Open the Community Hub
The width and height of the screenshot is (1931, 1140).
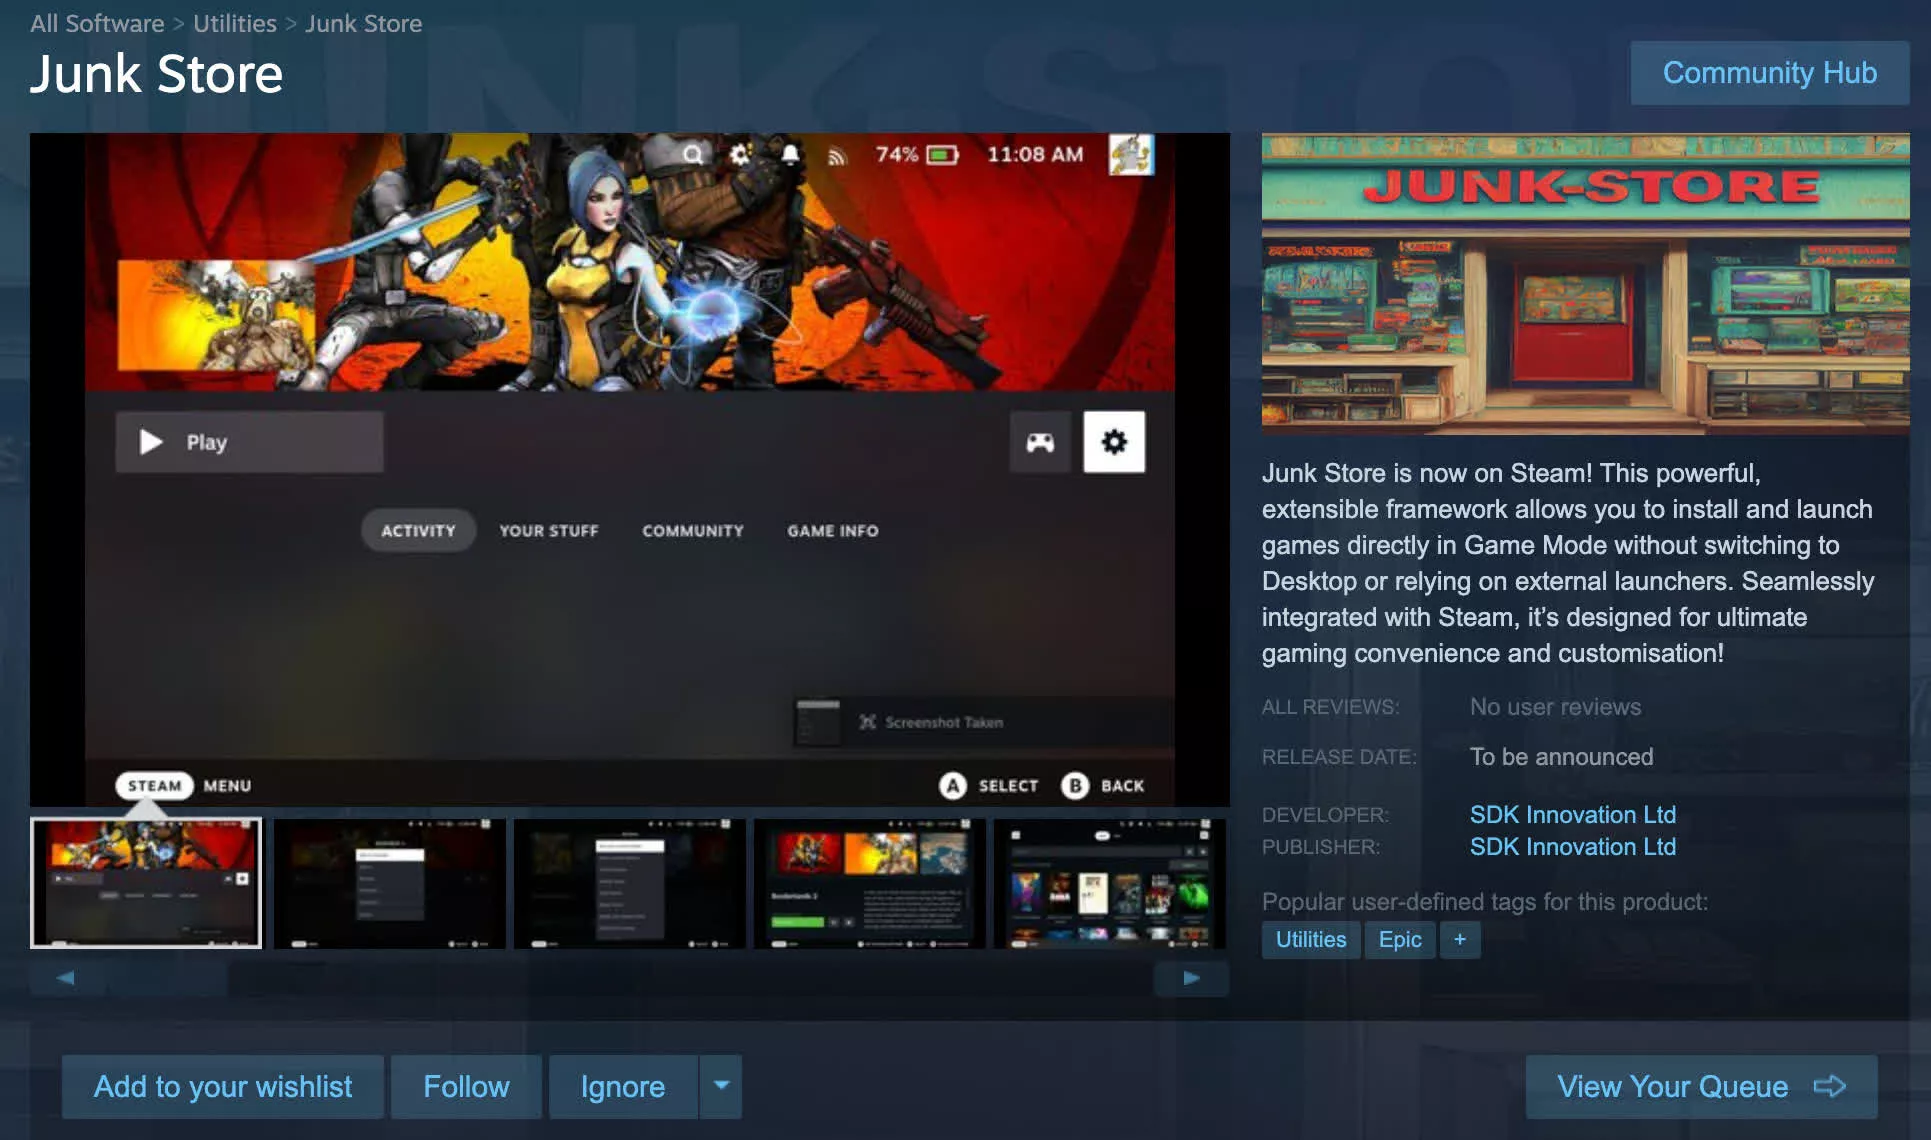(x=1769, y=73)
